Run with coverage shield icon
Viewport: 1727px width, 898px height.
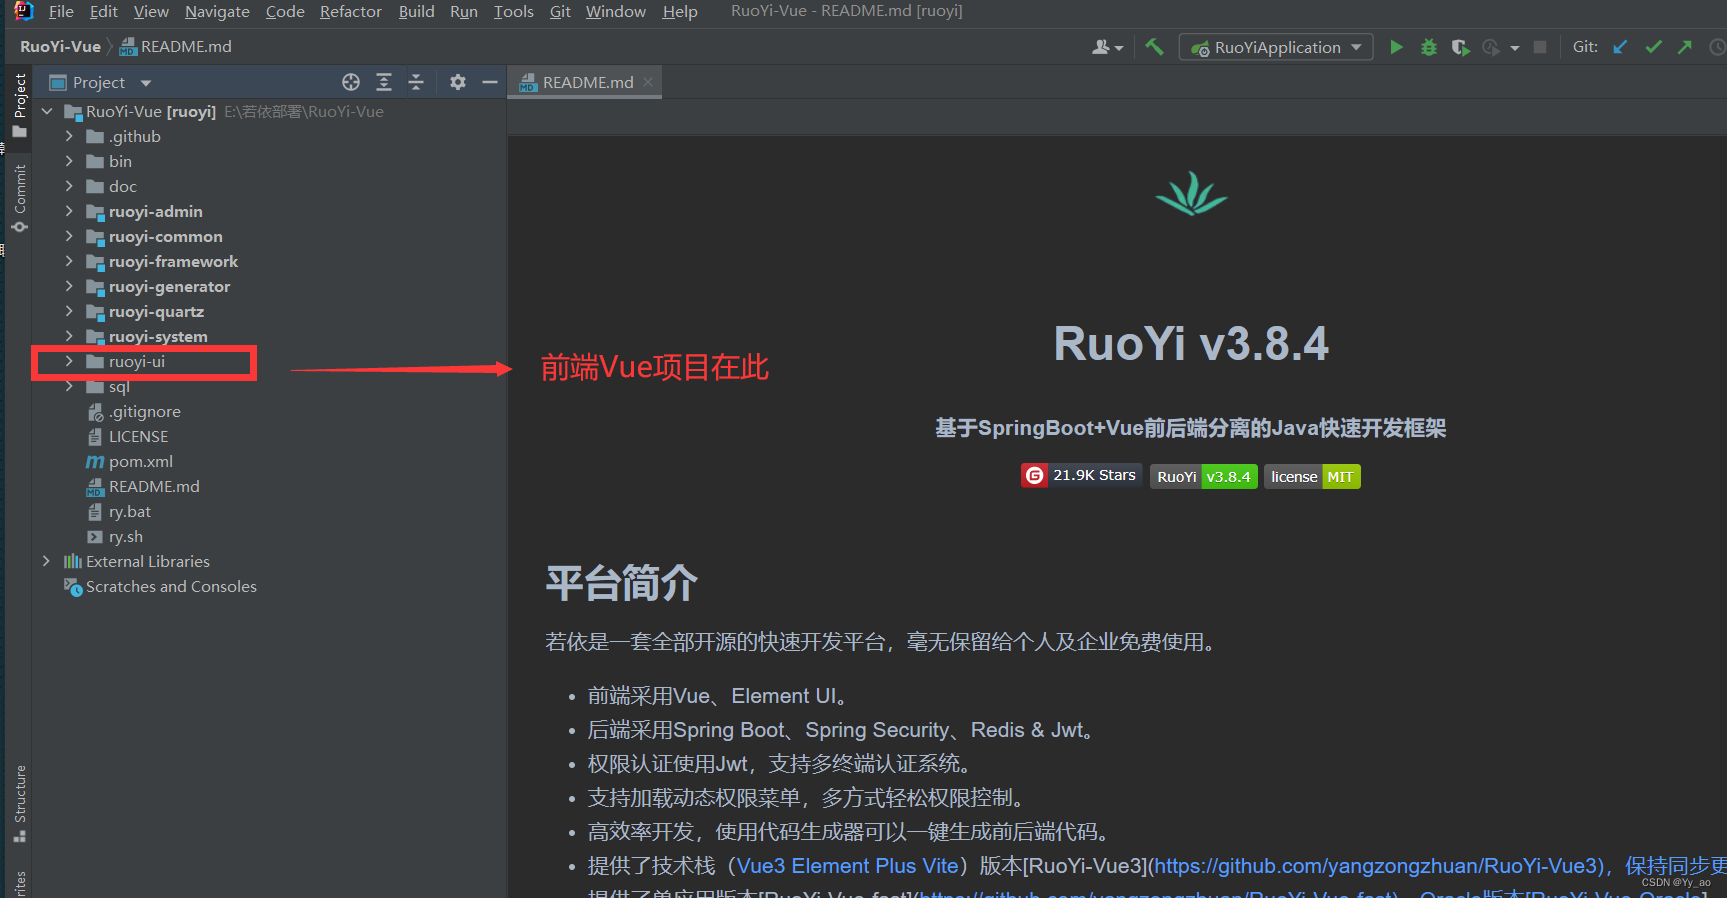tap(1460, 47)
